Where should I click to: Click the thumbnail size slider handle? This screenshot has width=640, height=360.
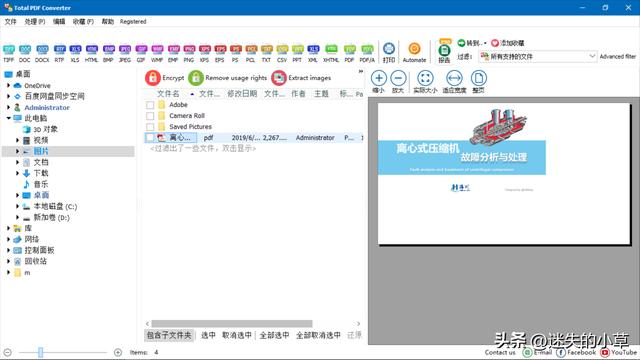[40, 352]
